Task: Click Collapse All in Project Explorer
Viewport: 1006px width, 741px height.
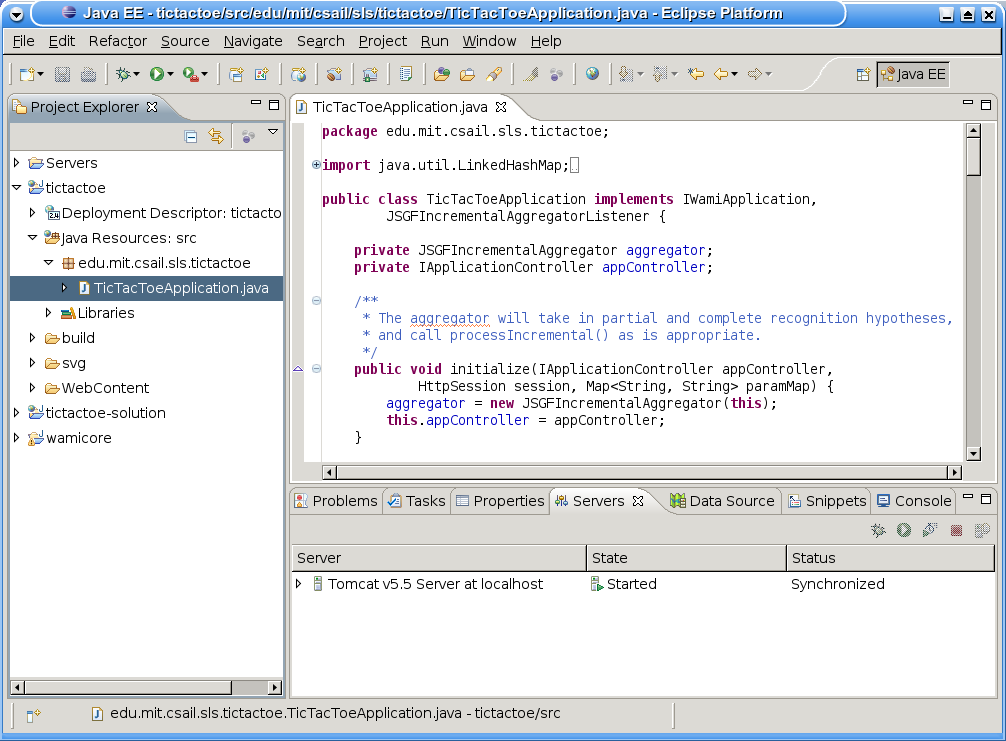Action: pos(191,137)
